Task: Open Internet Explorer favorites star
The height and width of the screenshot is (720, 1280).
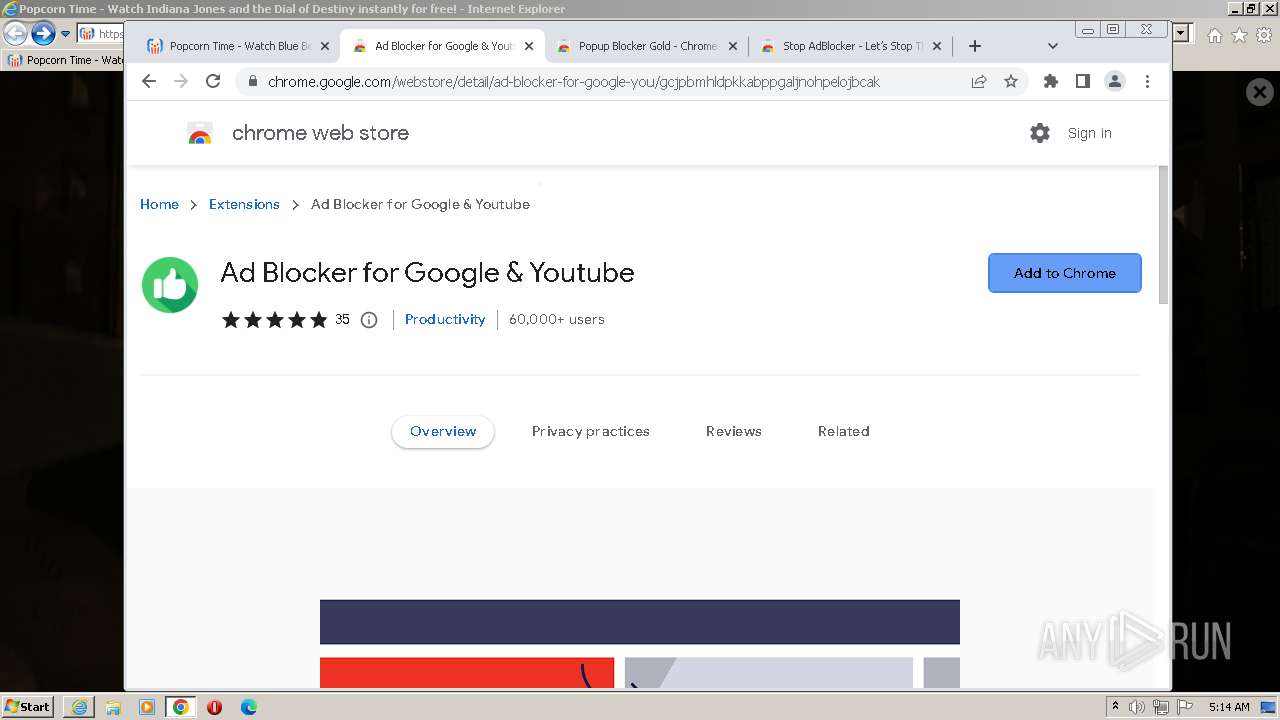Action: (x=1239, y=35)
